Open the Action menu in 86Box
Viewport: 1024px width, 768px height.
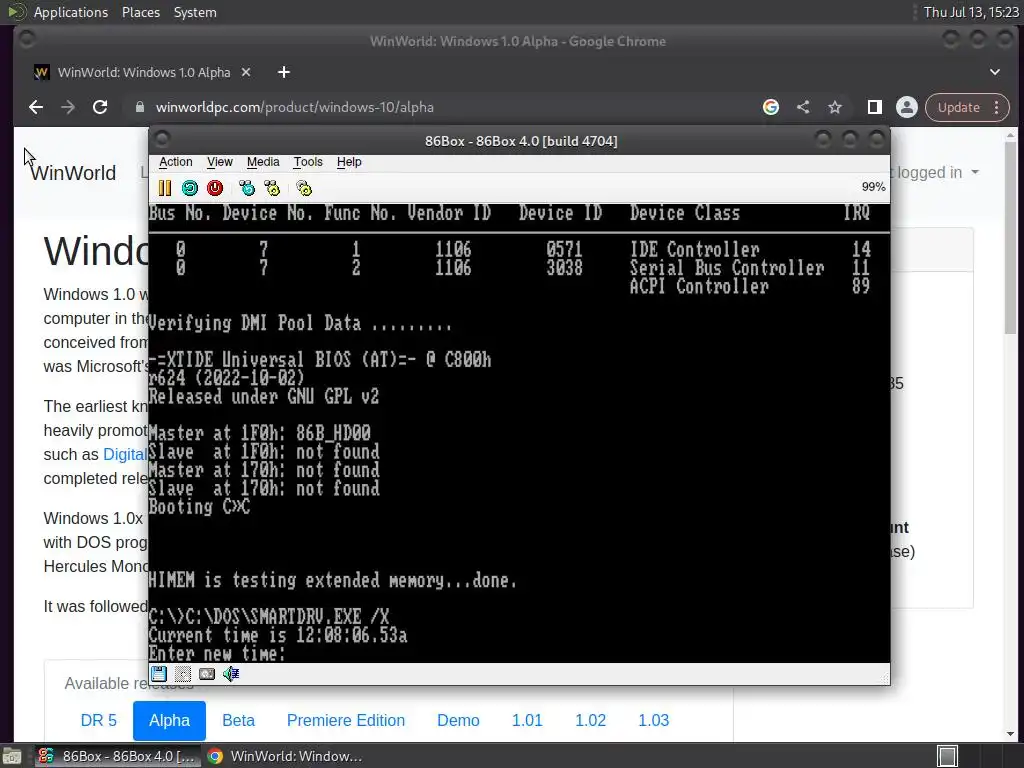coord(176,162)
